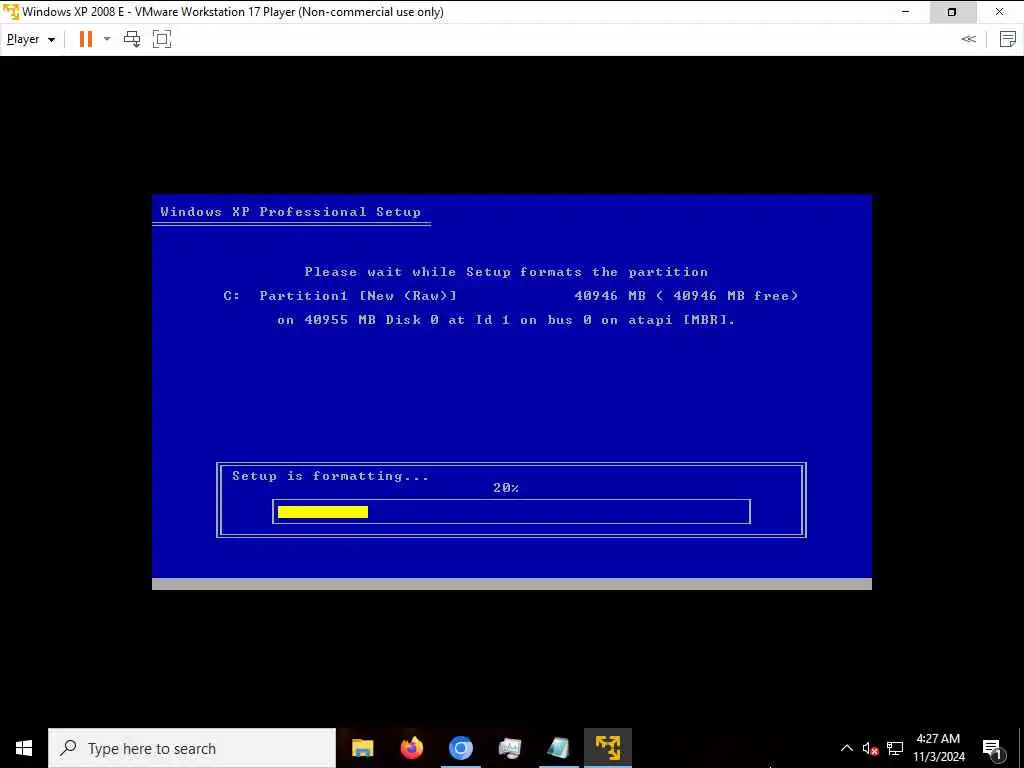Click the 20% progress label
This screenshot has width=1024, height=768.
[x=506, y=488]
